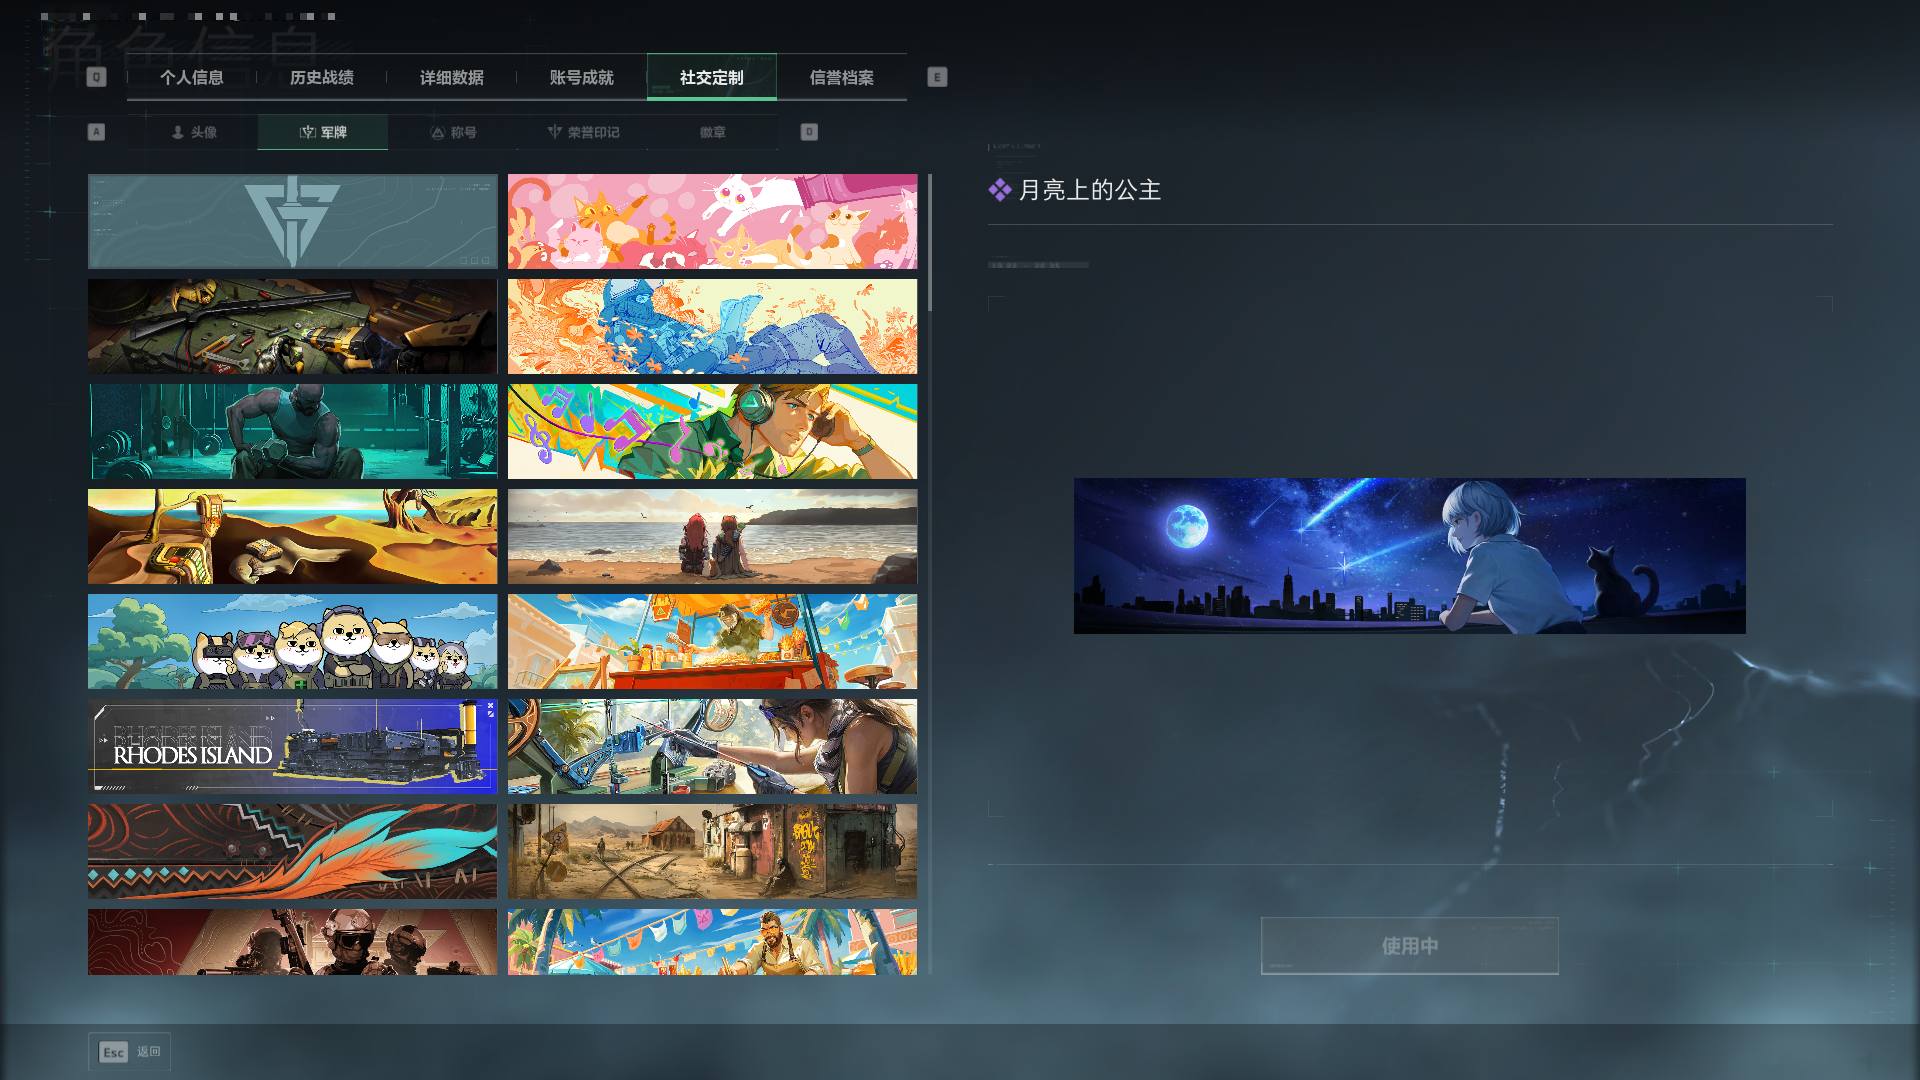The image size is (1920, 1080).
Task: Select the orange teal feather dog tag
Action: [292, 852]
